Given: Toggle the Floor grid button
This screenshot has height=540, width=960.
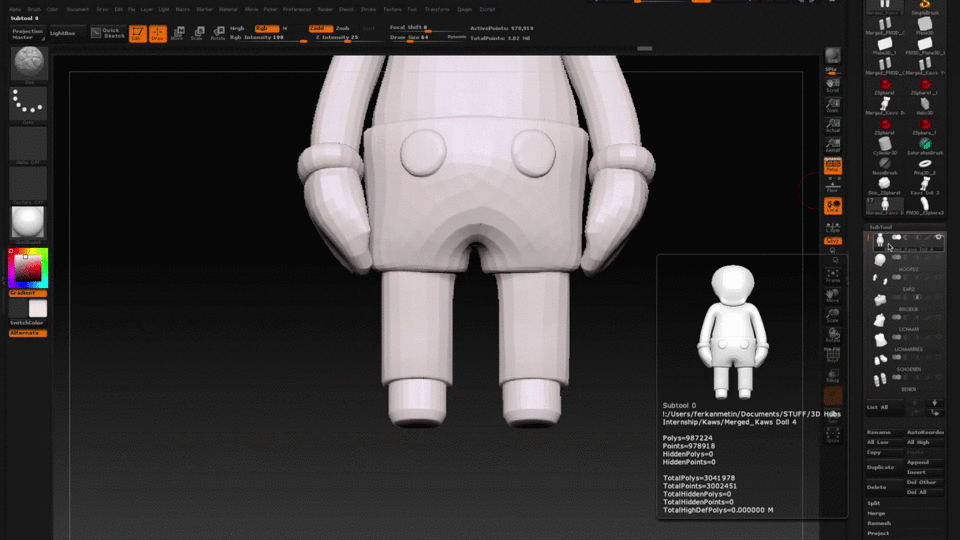Looking at the screenshot, I should 833,186.
